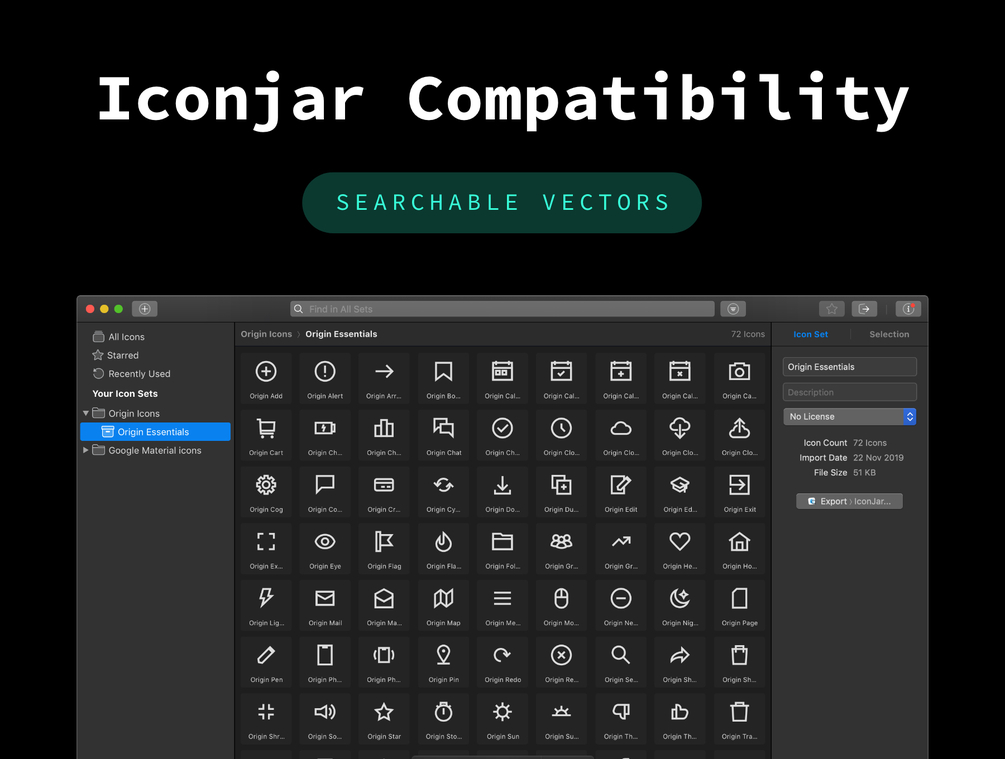This screenshot has width=1005, height=759.
Task: Click the "Your Icon Sets" sidebar heading
Action: pyautogui.click(x=125, y=394)
